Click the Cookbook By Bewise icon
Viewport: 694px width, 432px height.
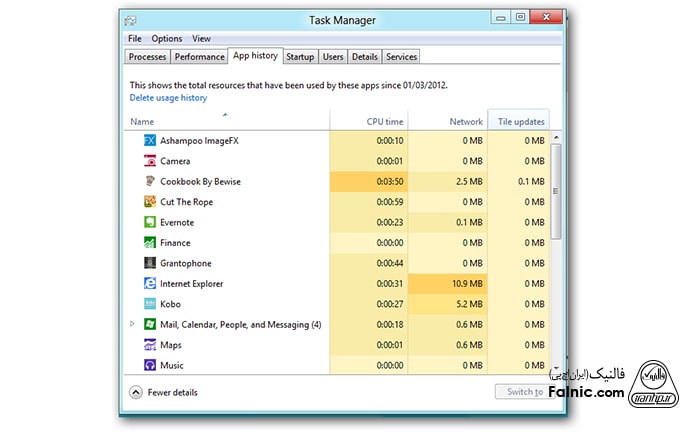(x=150, y=182)
